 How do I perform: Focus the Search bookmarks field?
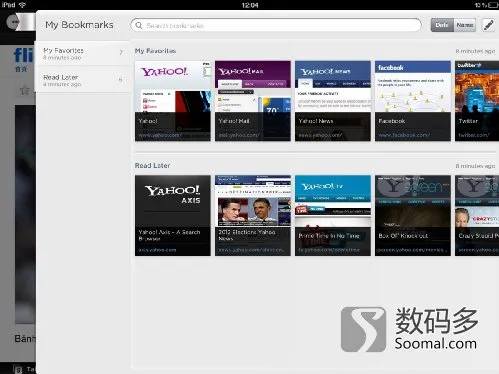(x=276, y=25)
